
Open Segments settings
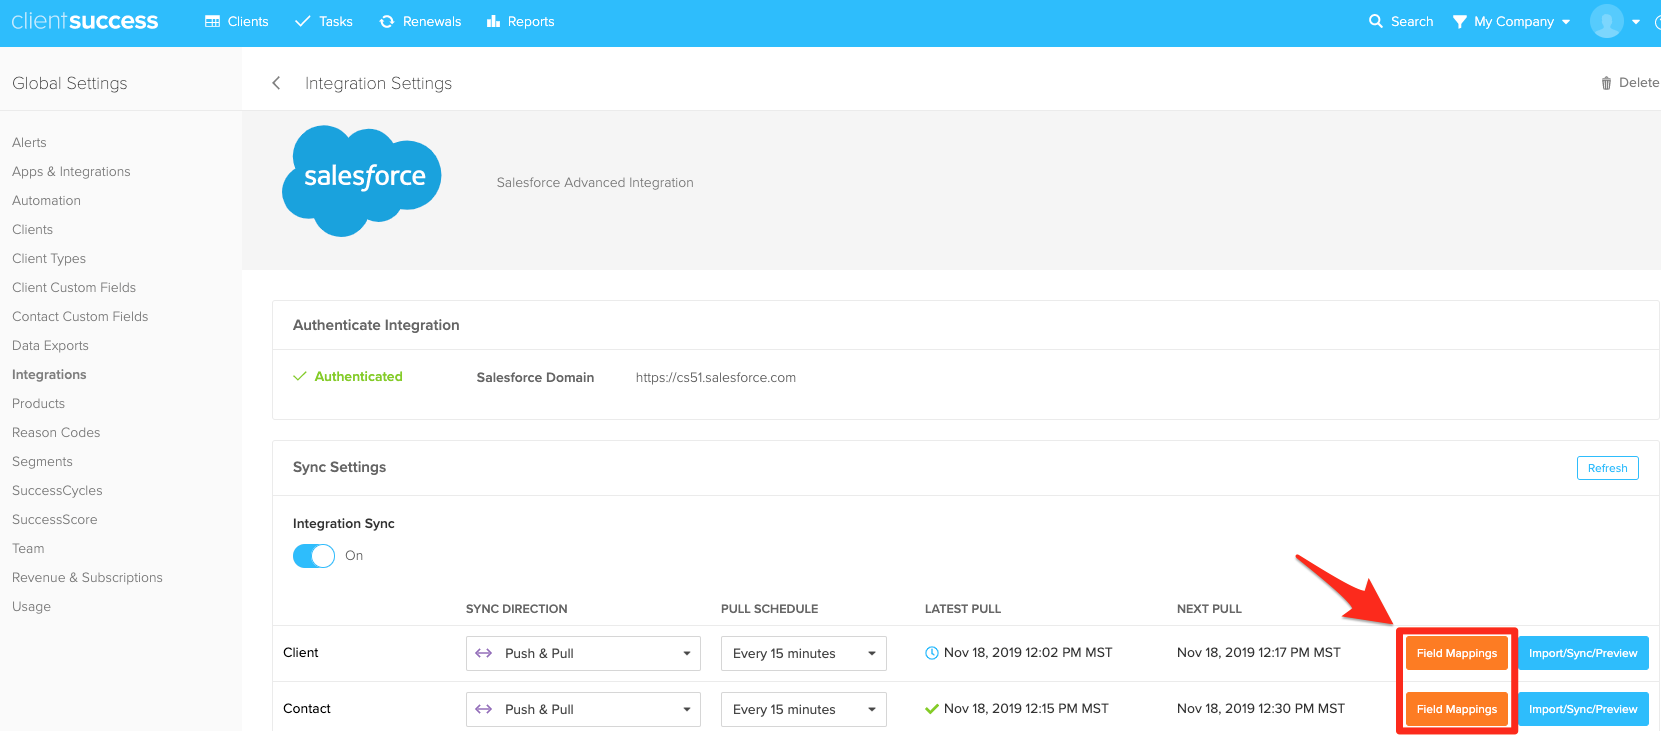42,462
